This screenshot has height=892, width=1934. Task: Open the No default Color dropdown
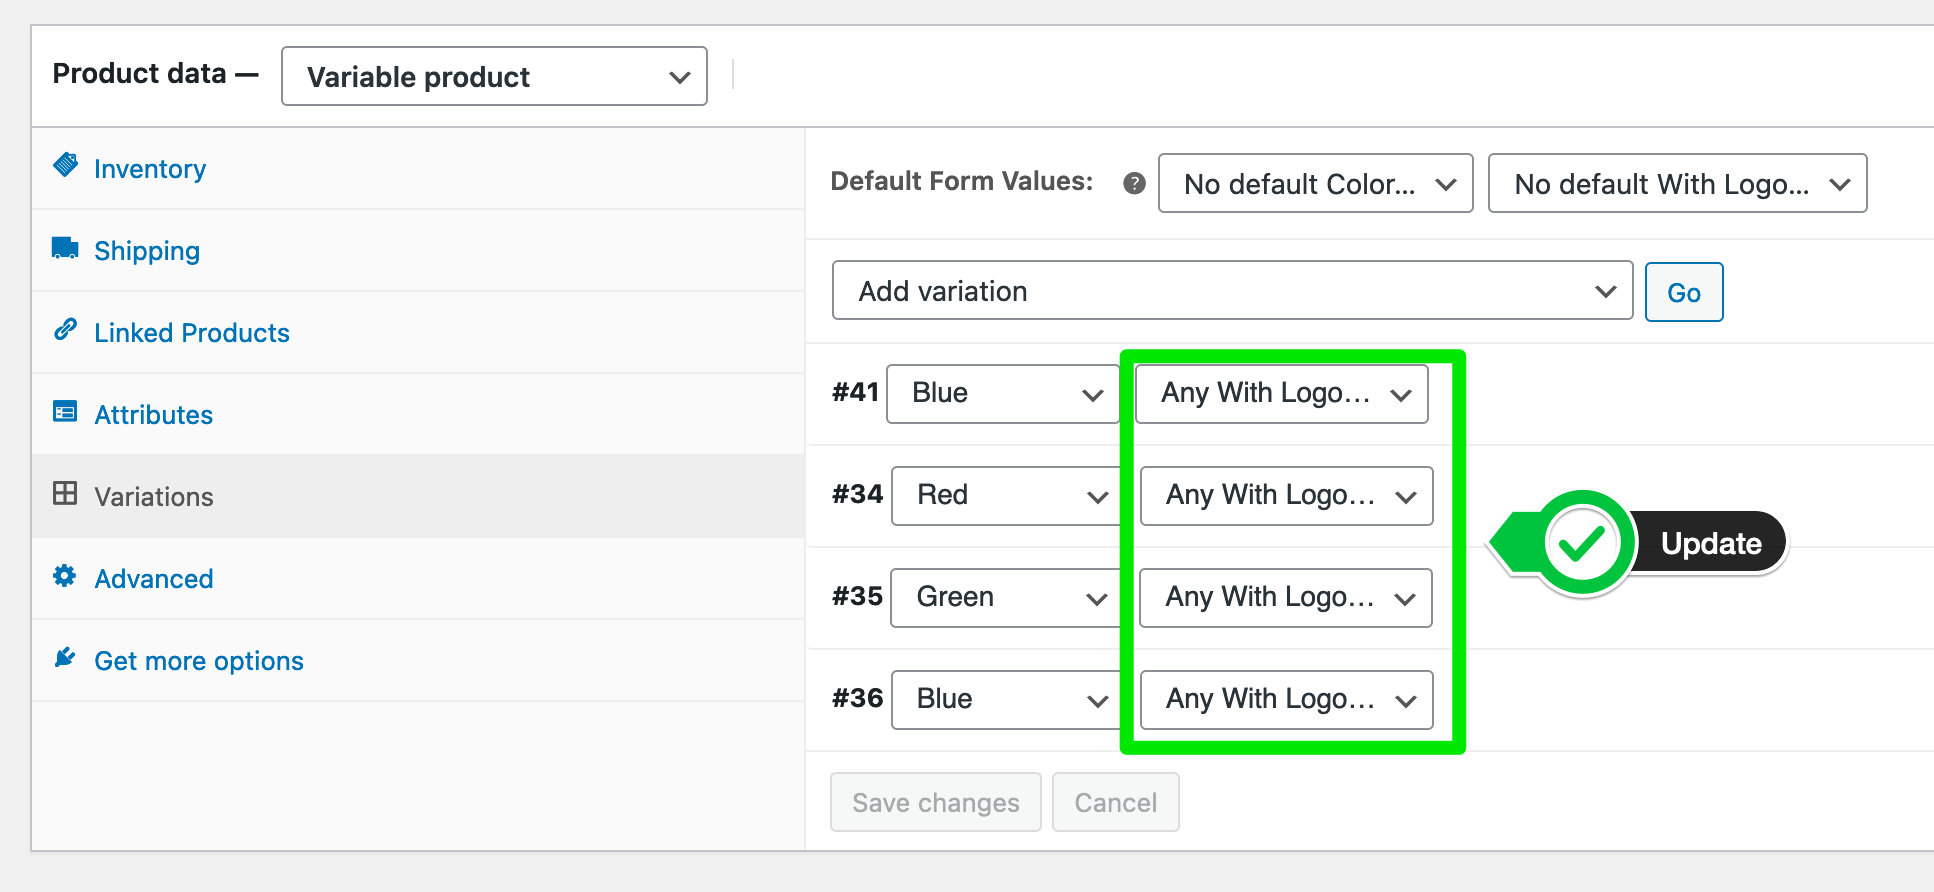click(1315, 183)
